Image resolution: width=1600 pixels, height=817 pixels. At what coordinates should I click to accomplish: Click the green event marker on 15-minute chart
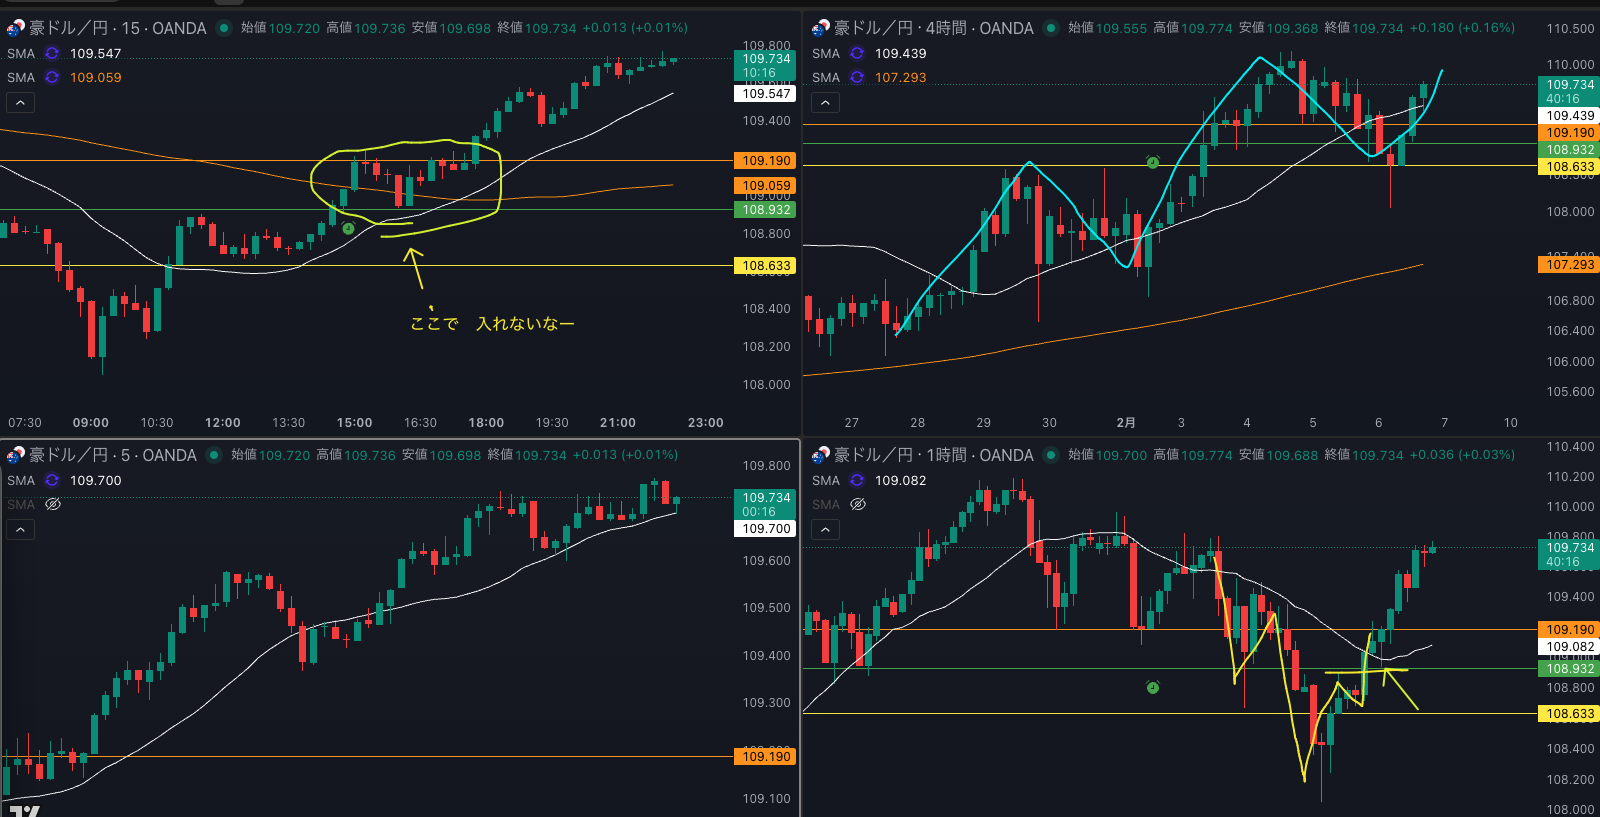tap(348, 229)
